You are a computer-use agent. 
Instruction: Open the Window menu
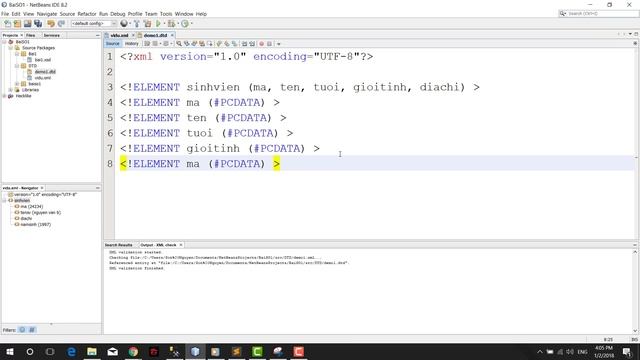click(184, 14)
